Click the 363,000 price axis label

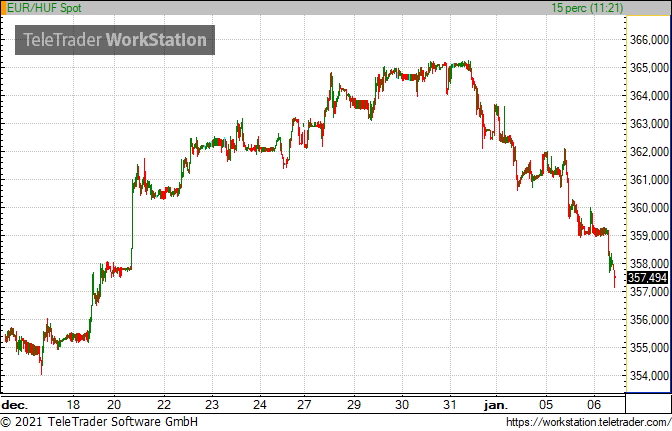(x=649, y=124)
